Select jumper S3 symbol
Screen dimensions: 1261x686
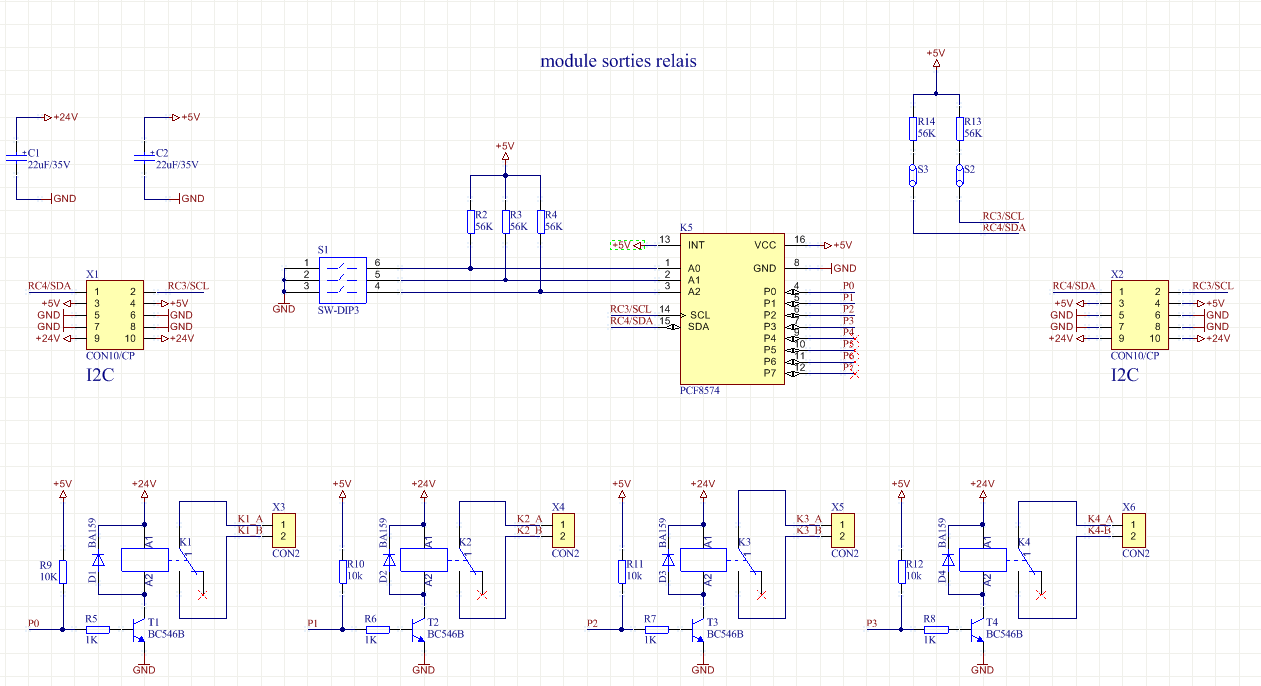point(913,175)
